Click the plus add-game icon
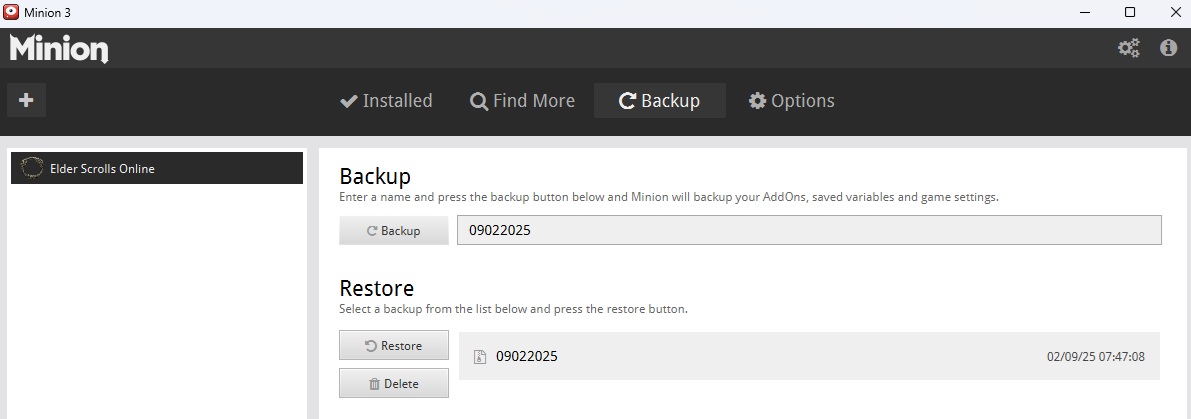This screenshot has height=419, width=1191. (27, 100)
